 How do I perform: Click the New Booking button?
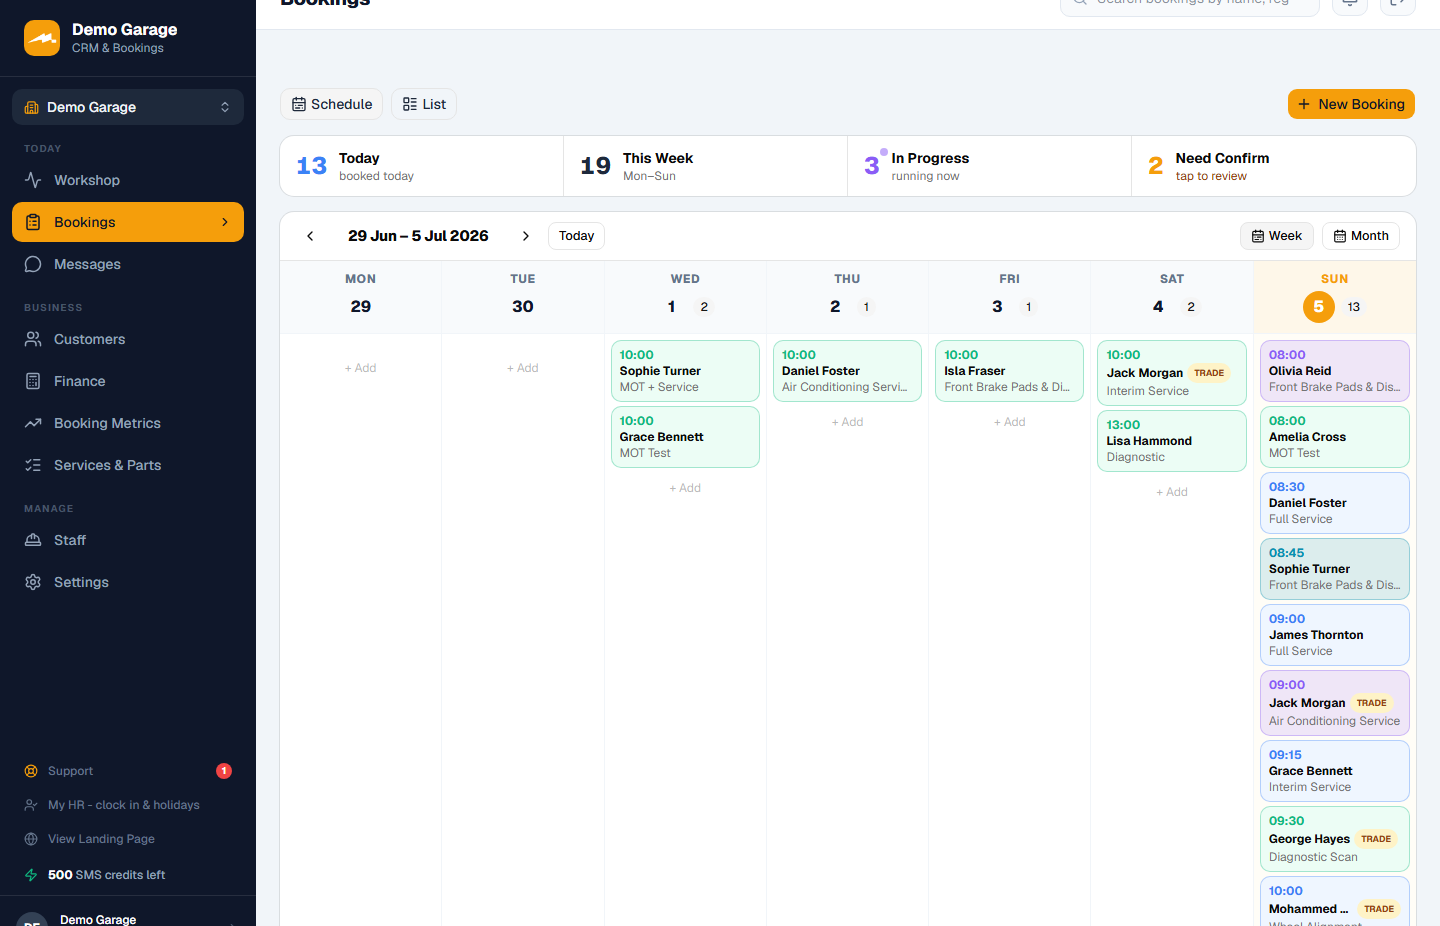pyautogui.click(x=1351, y=104)
